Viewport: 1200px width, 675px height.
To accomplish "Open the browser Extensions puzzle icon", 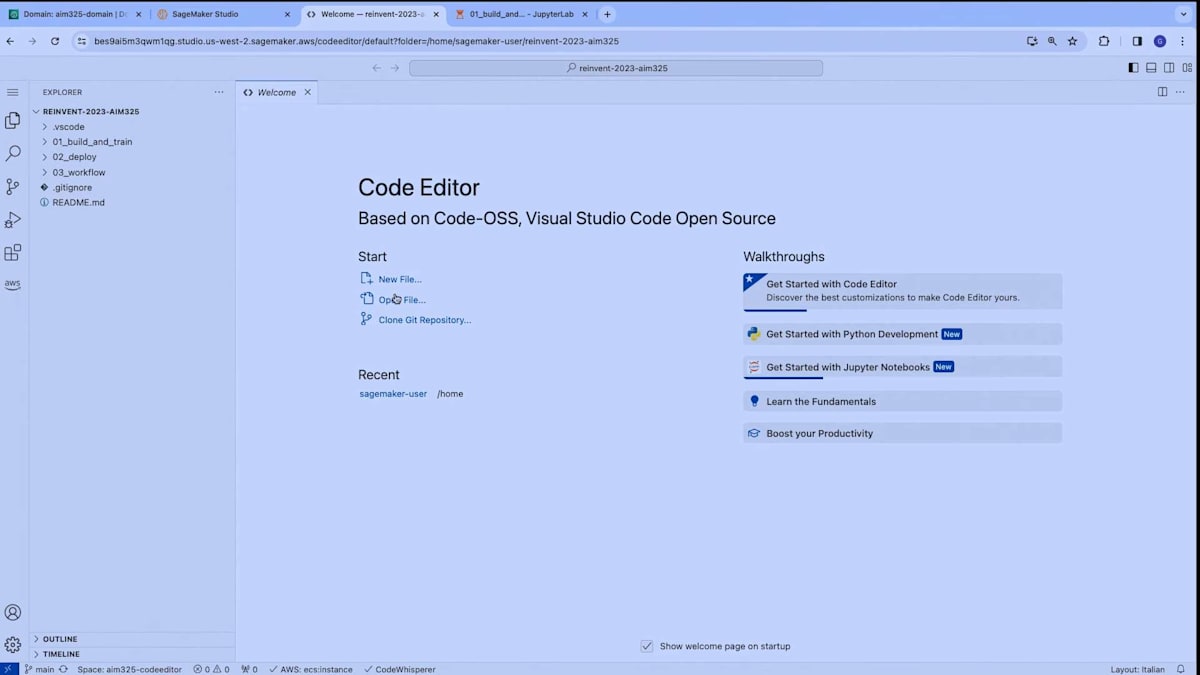I will 1104,41.
